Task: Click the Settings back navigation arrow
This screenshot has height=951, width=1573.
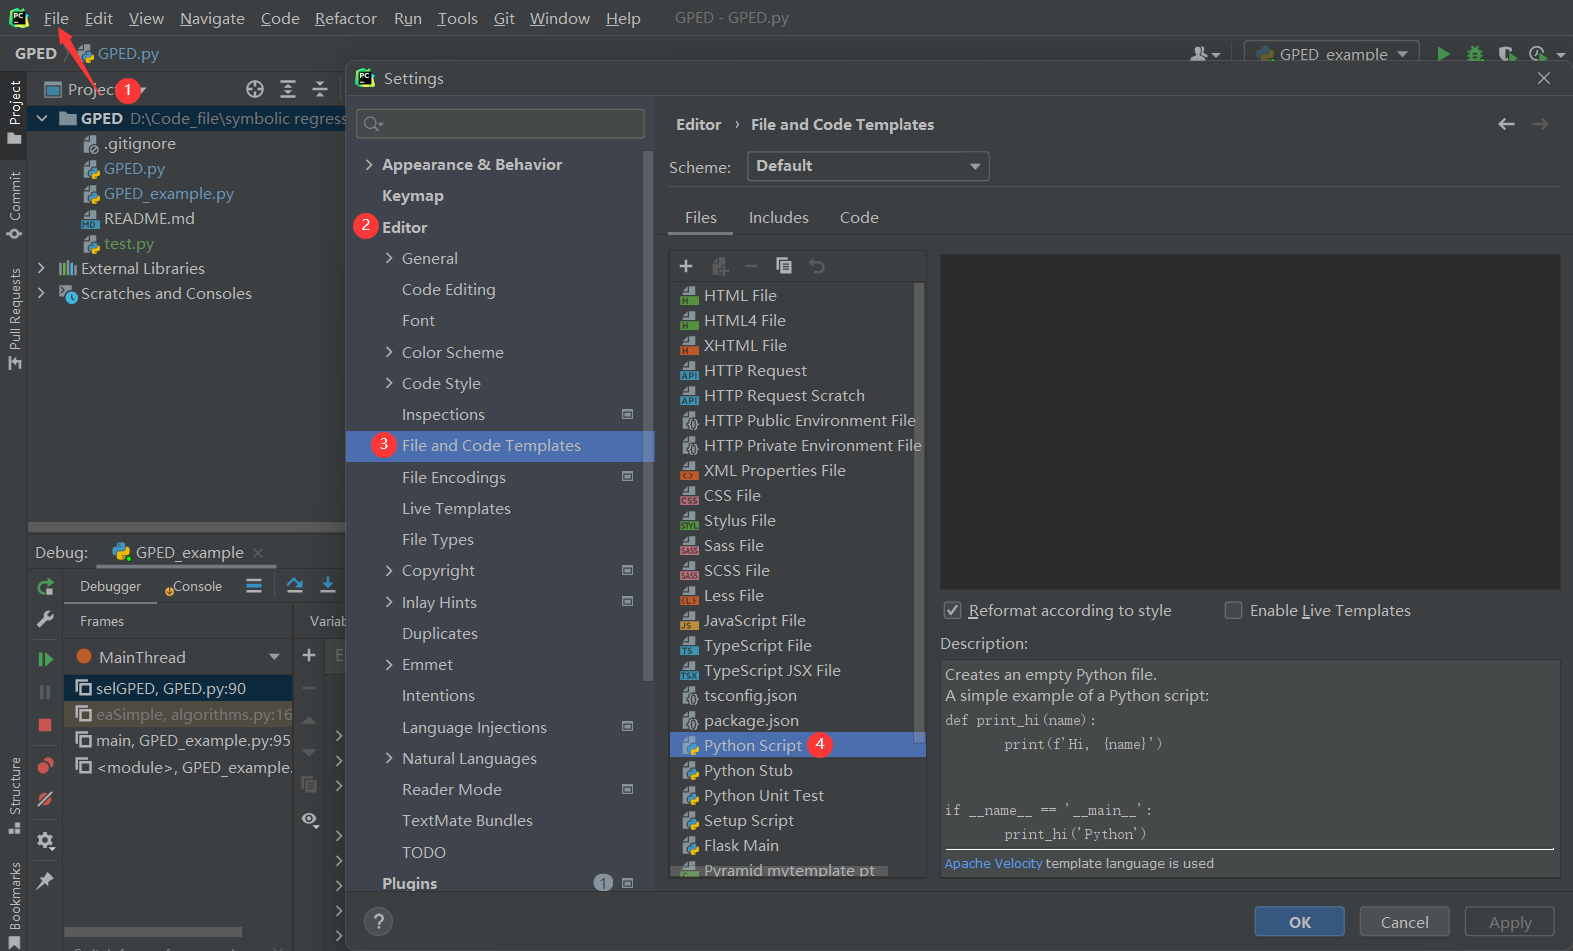Action: coord(1506,124)
